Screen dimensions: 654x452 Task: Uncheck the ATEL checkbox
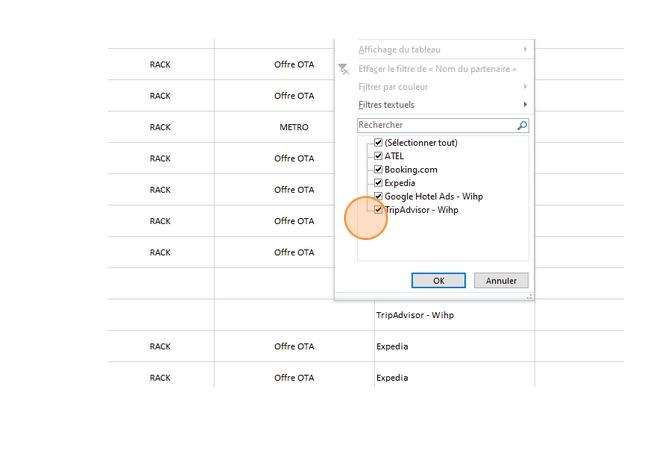pos(378,156)
